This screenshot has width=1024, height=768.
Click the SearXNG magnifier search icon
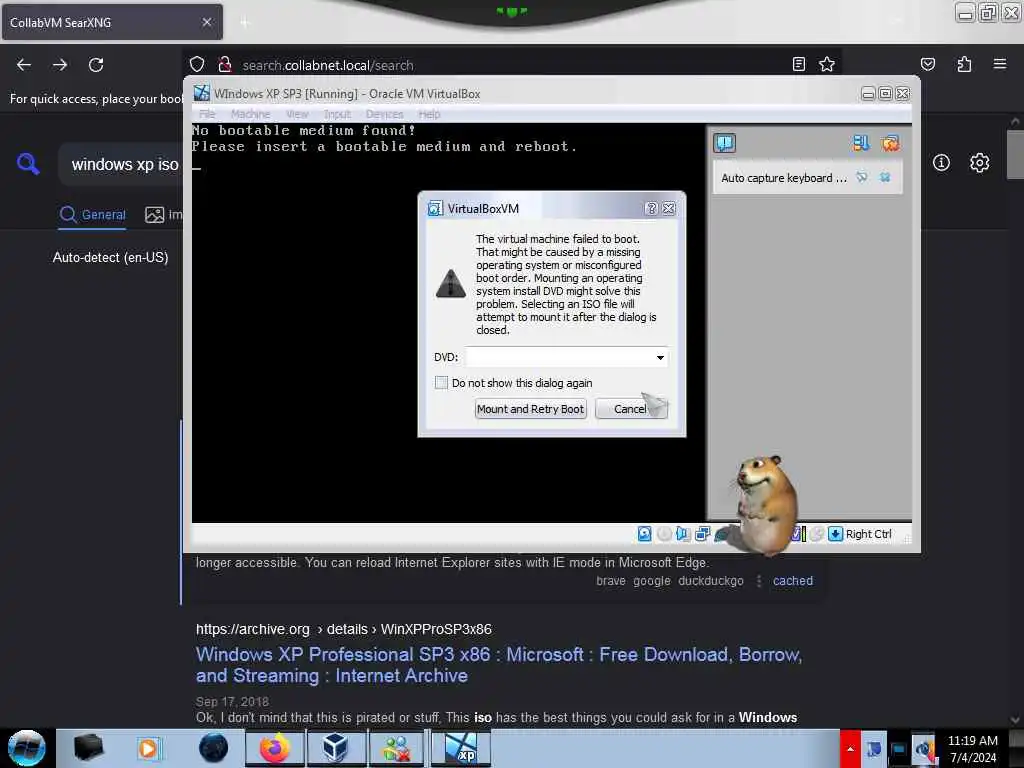tap(28, 163)
